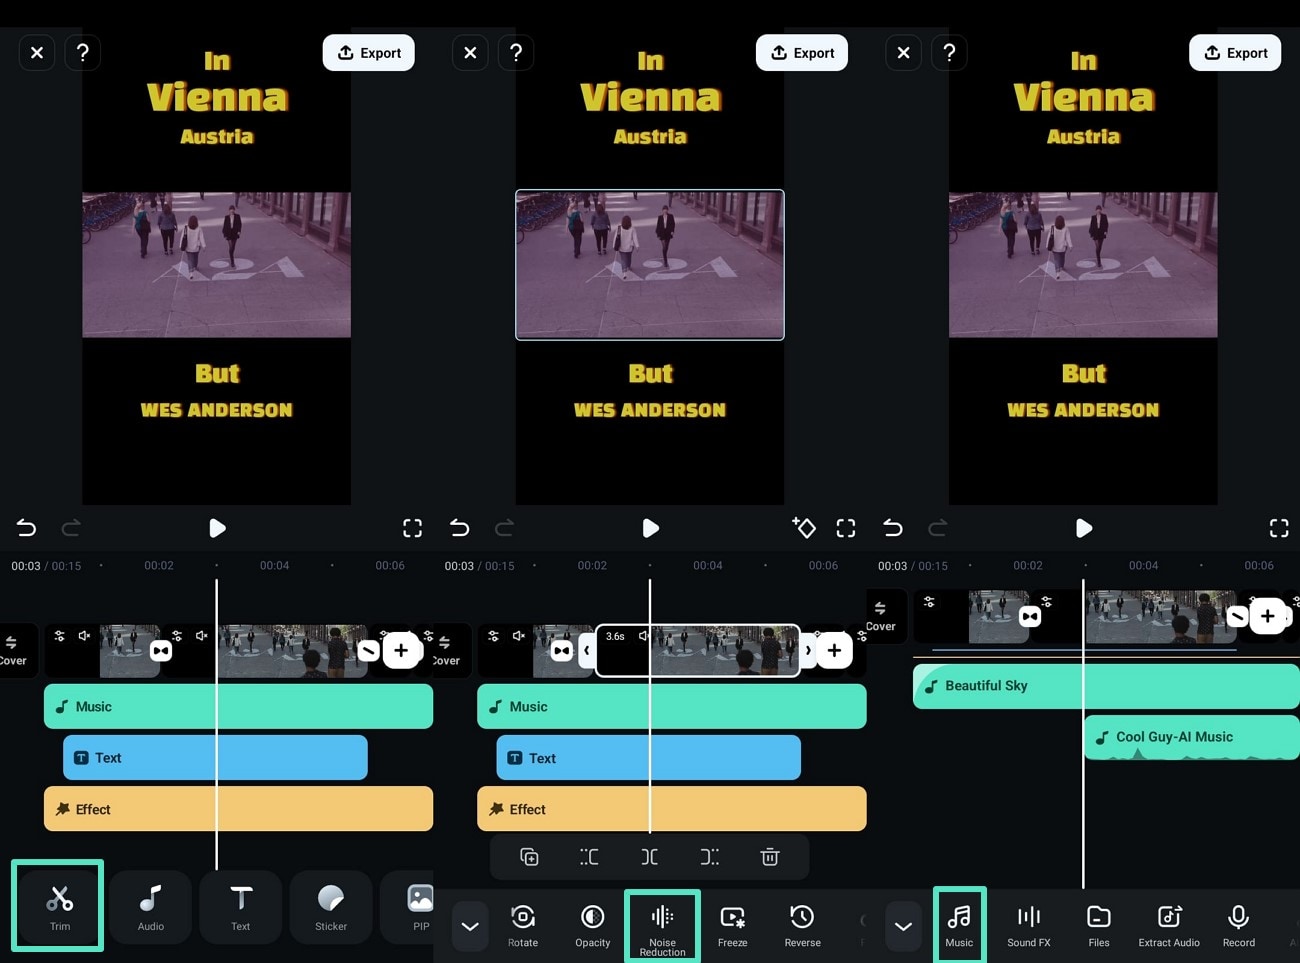Select the Effect track in left timeline
The width and height of the screenshot is (1300, 963).
[x=238, y=809]
